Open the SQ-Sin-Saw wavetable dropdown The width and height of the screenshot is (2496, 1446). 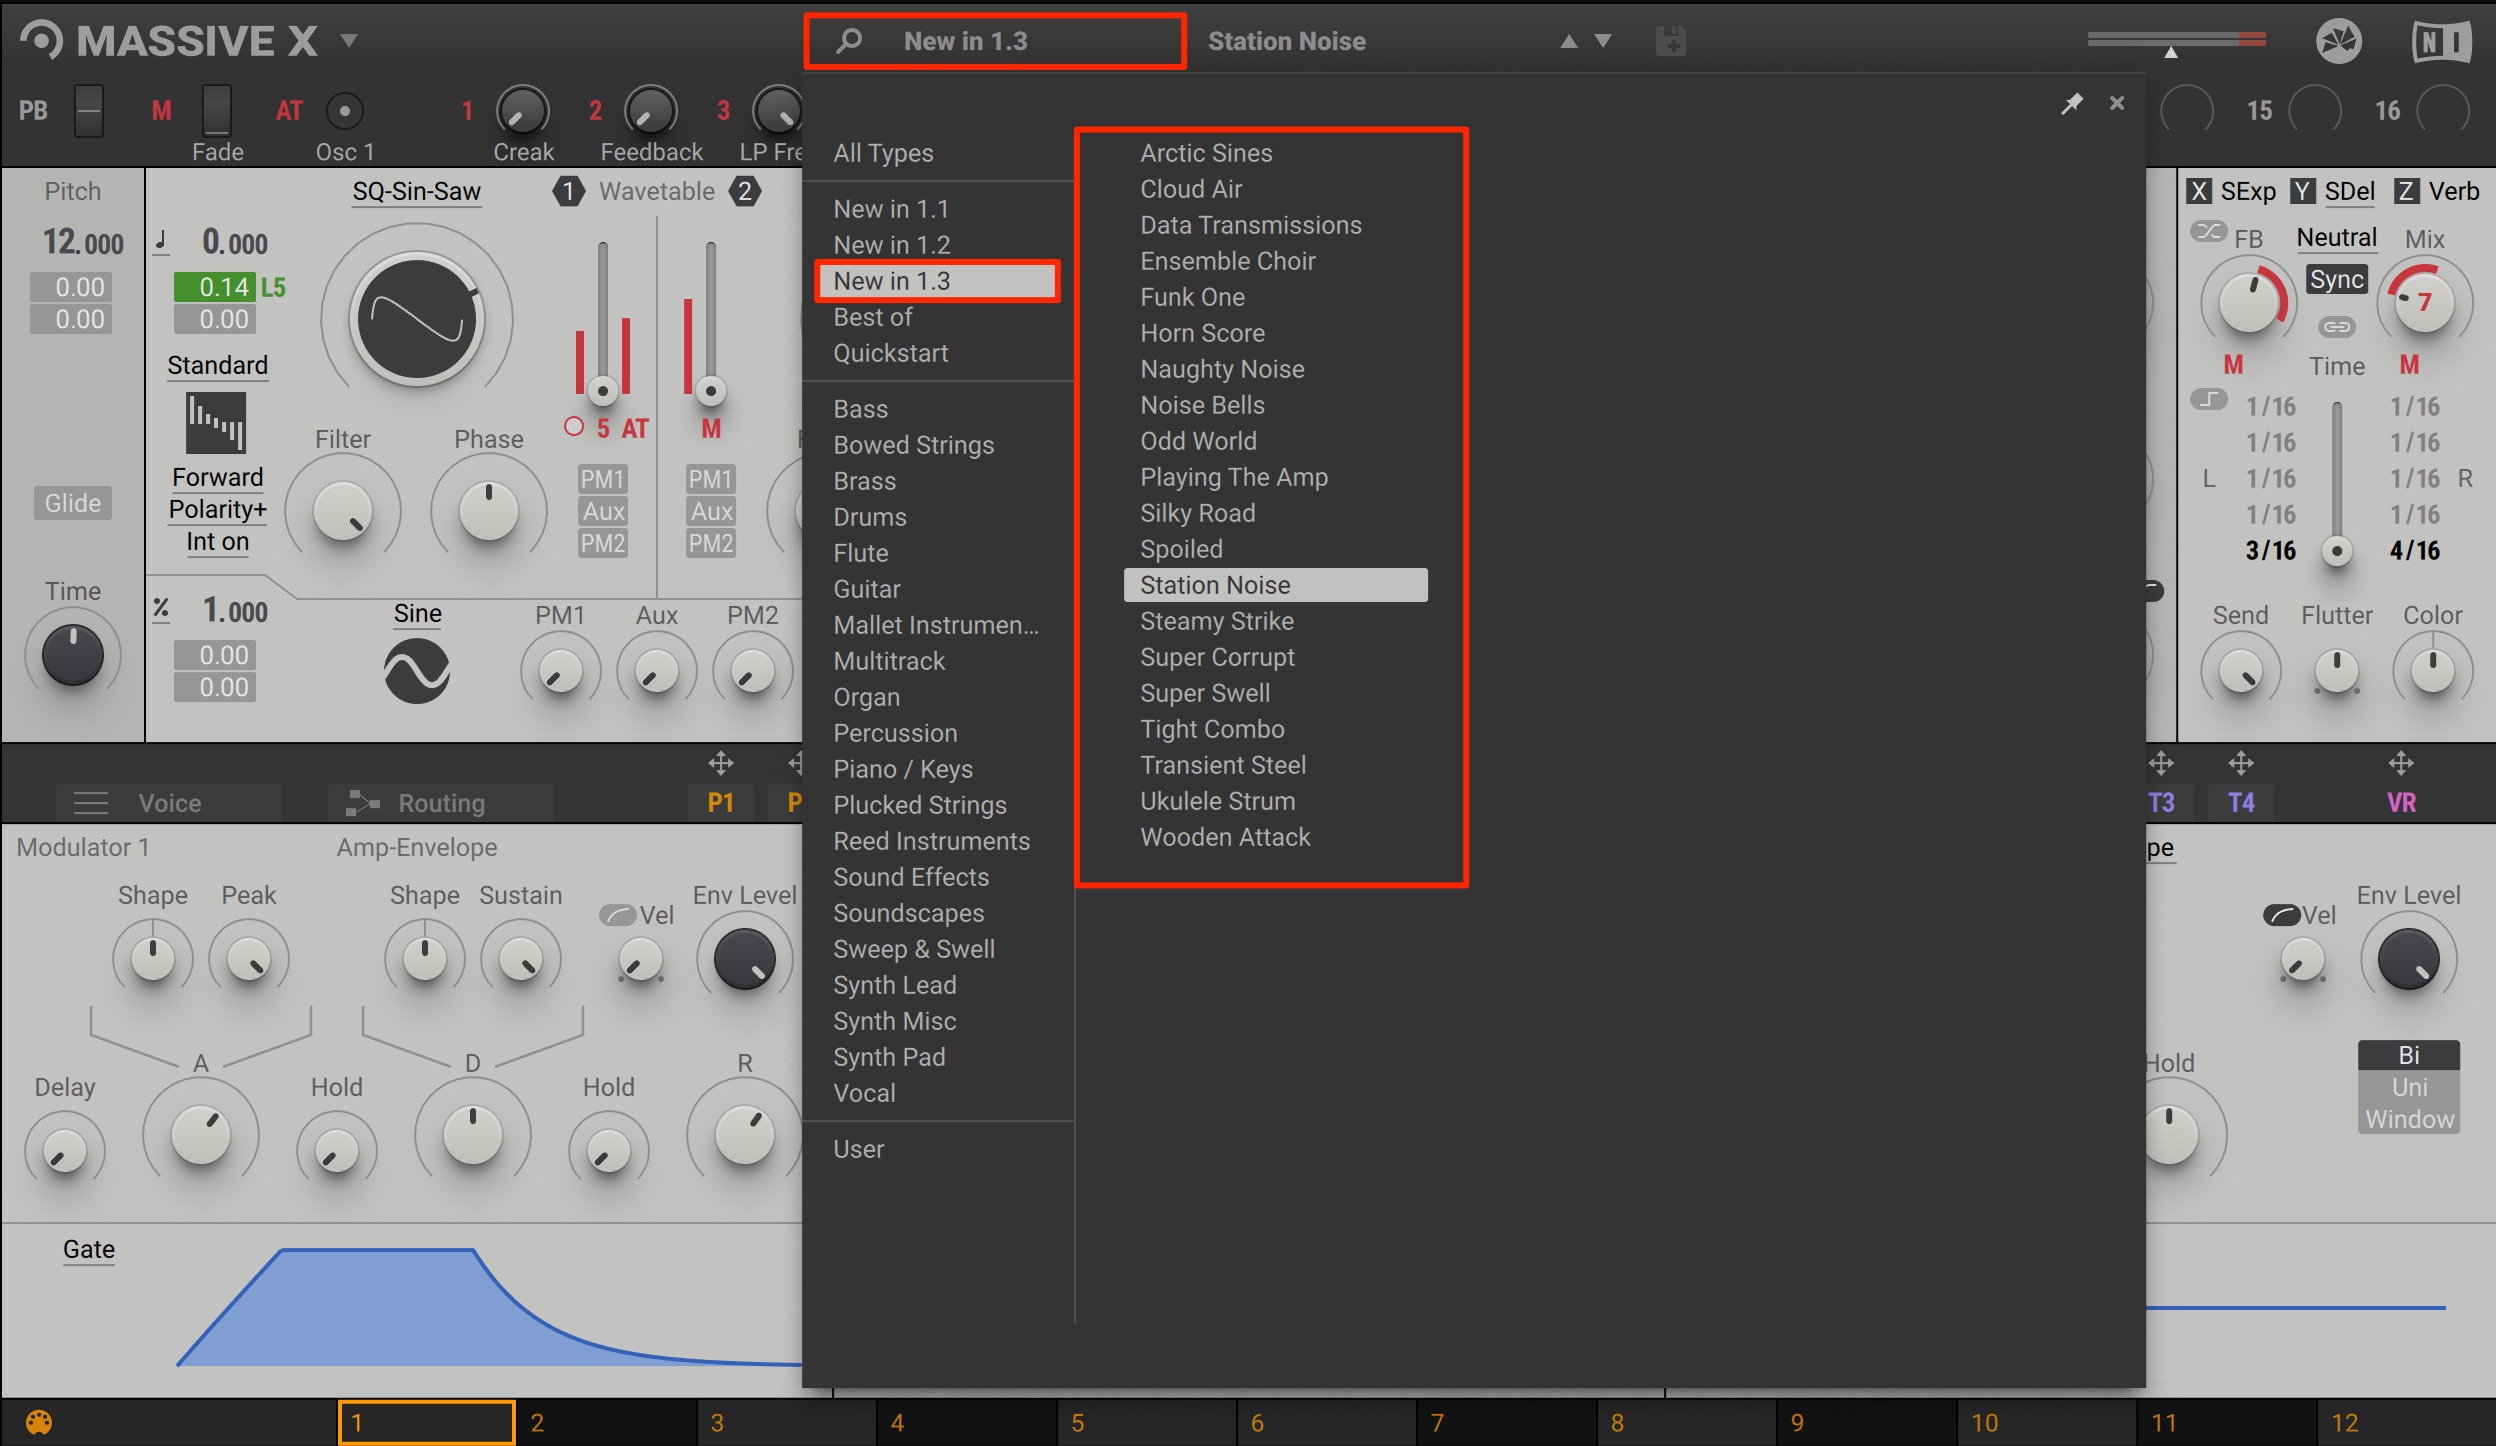pyautogui.click(x=417, y=191)
